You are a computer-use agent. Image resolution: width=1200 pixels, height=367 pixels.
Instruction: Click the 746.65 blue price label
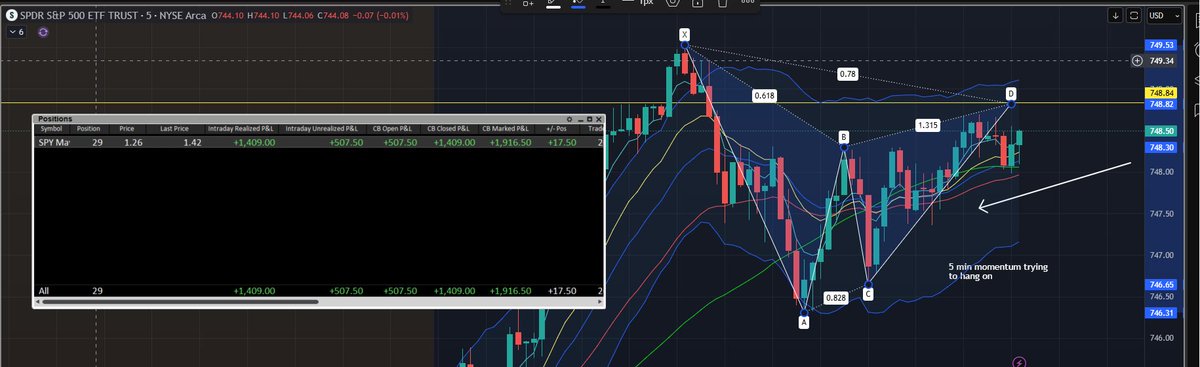click(1162, 285)
